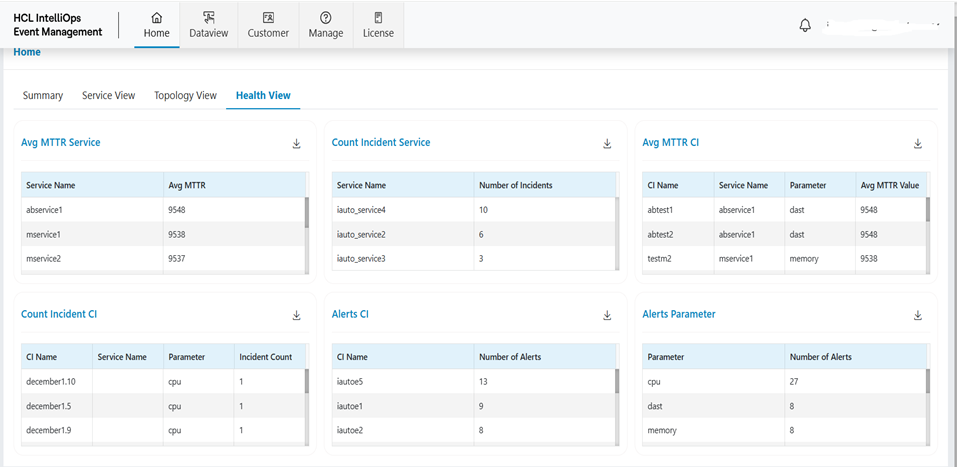Click the Avg MTTR Service panel title

coord(61,143)
